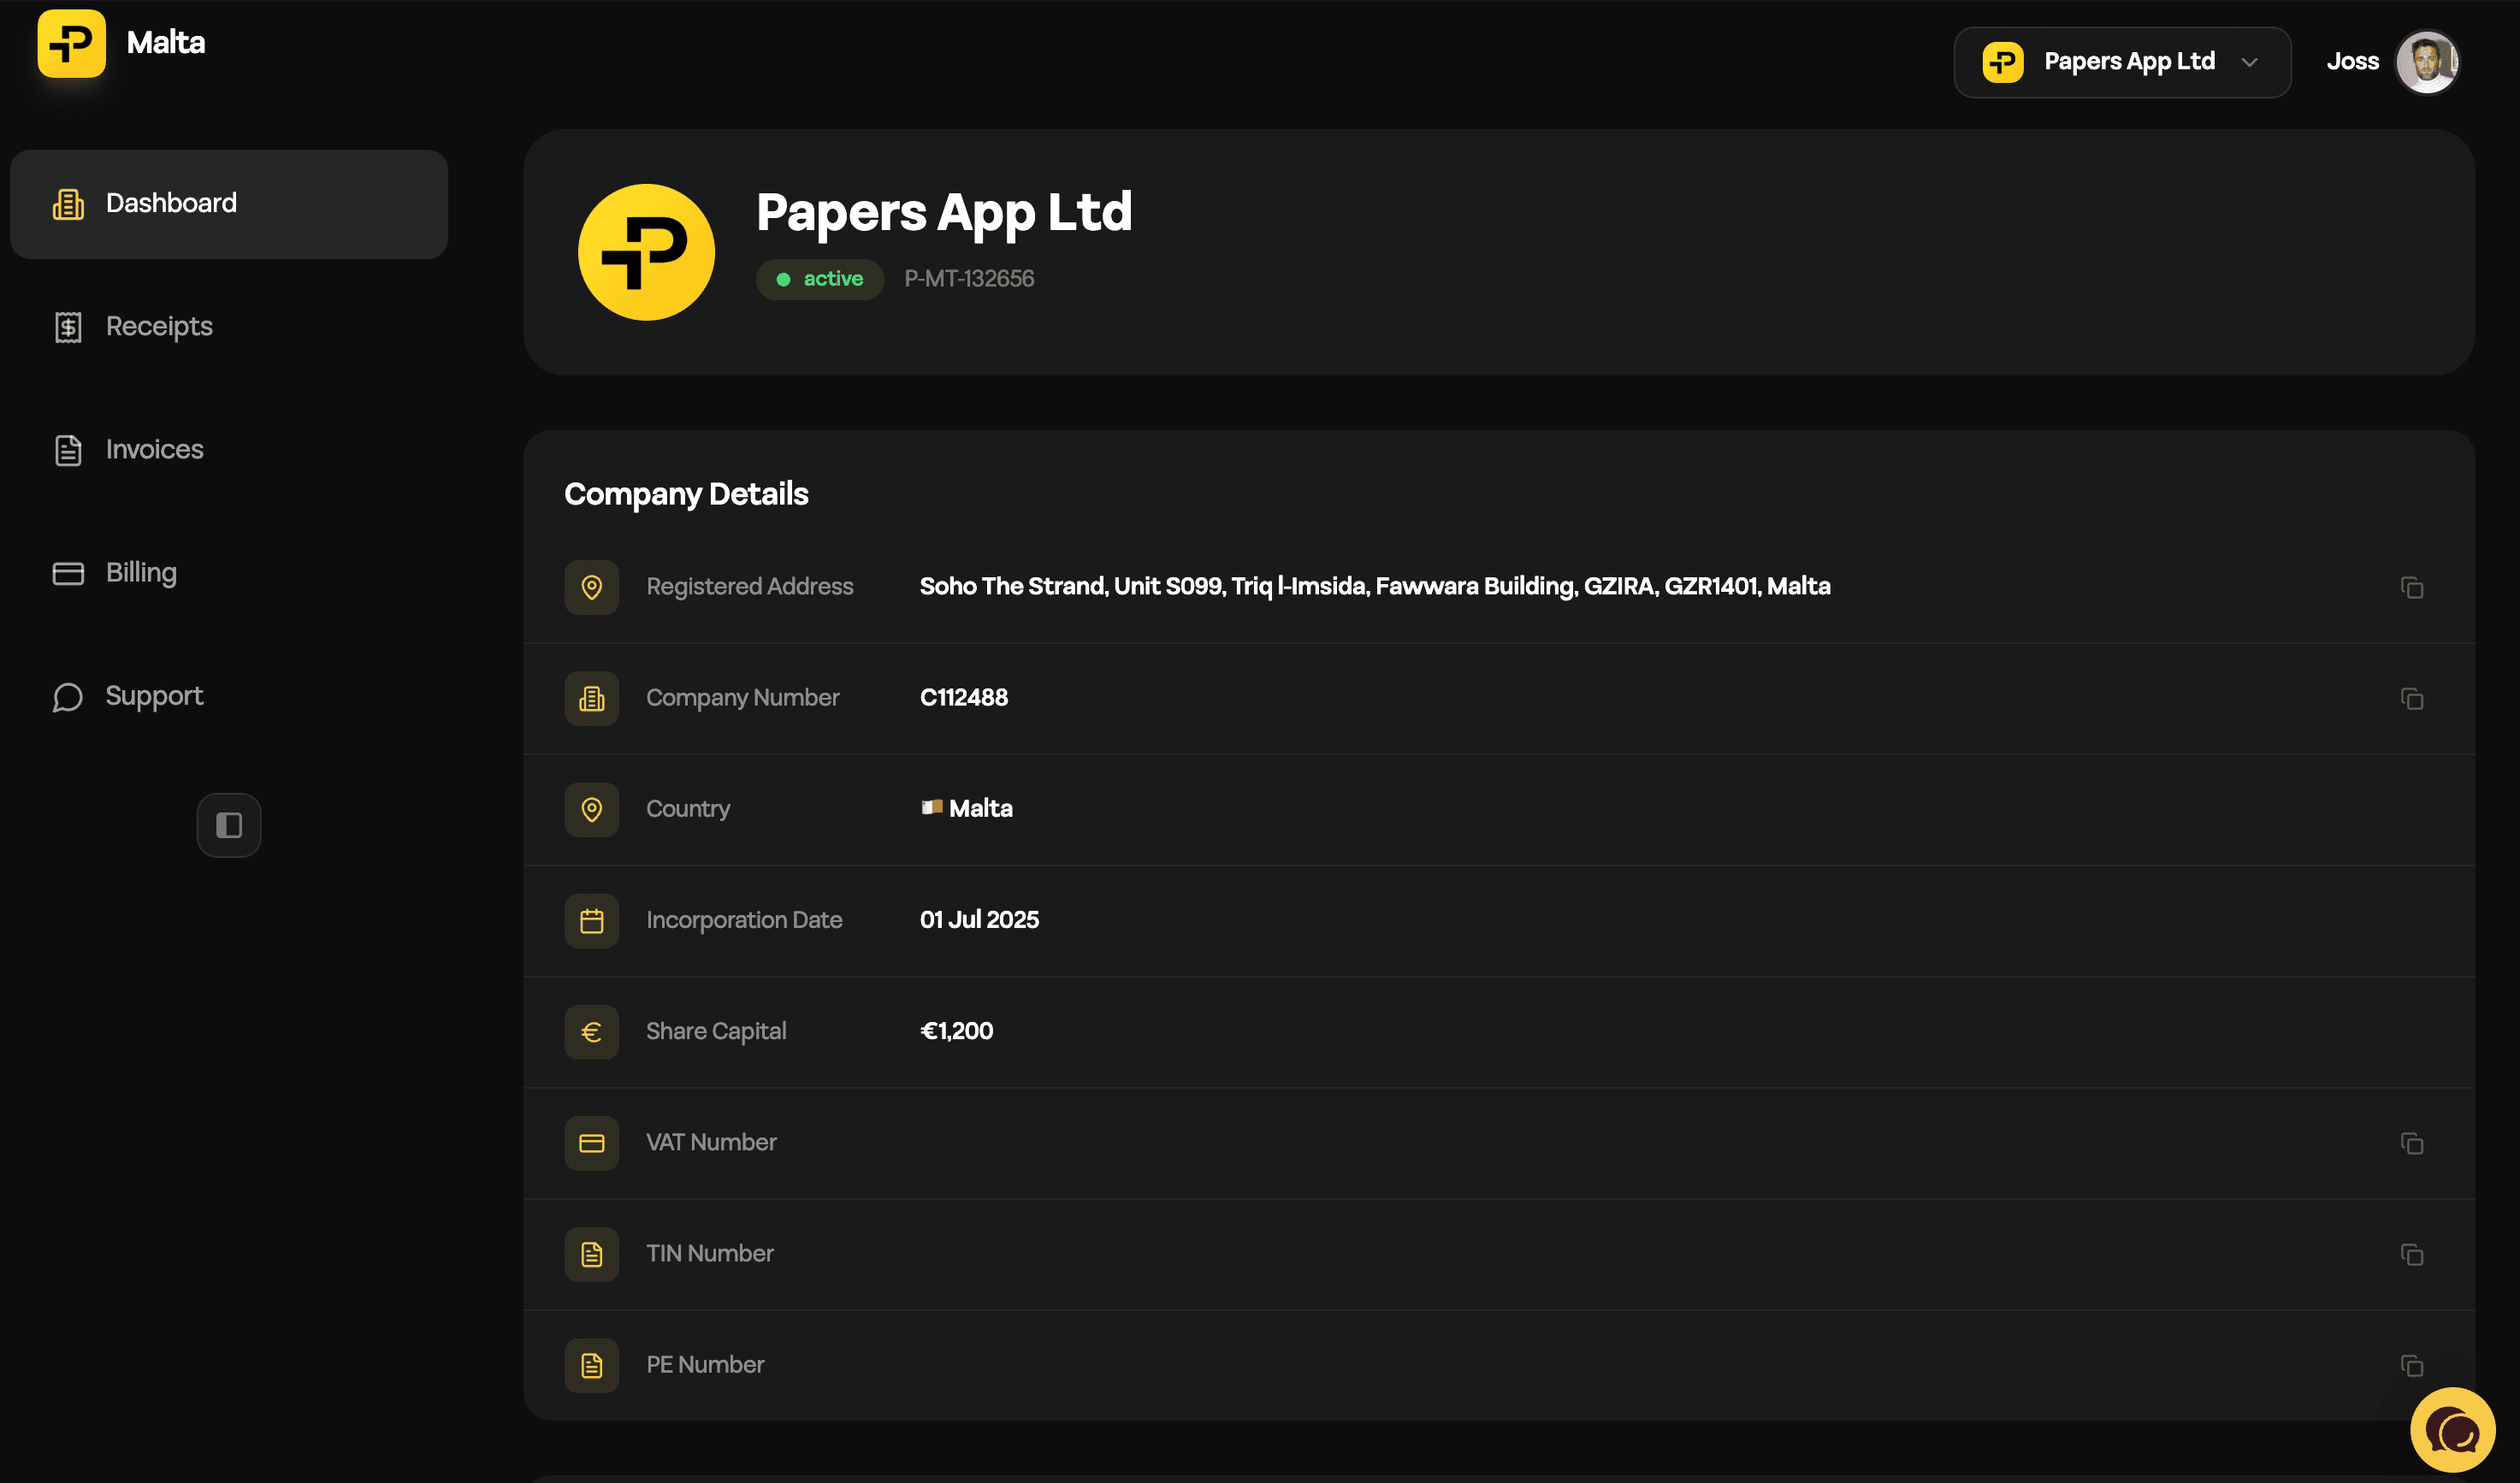2520x1483 pixels.
Task: Open the support chat bubble
Action: click(2455, 1428)
